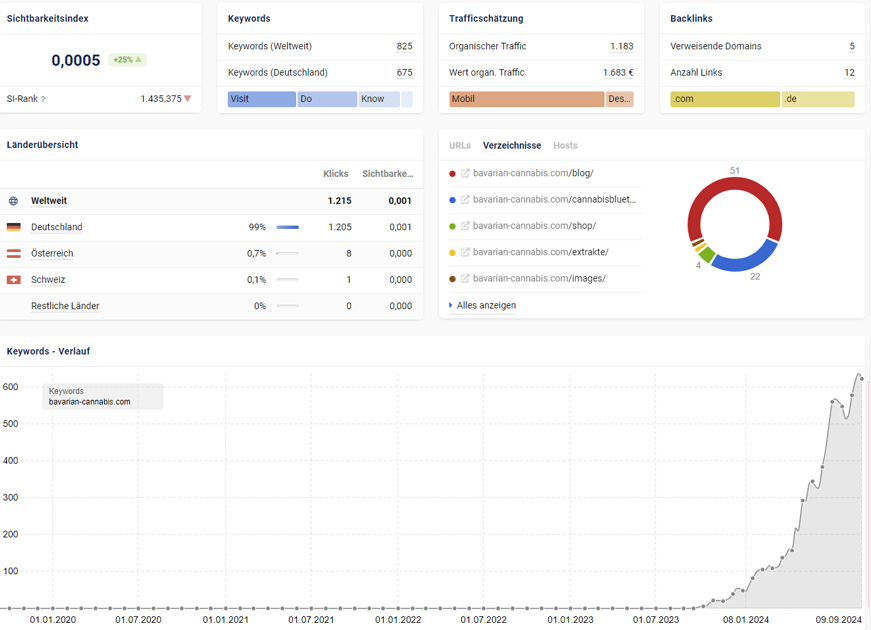This screenshot has width=871, height=630.
Task: Click the .com backlinks TLD bar segment
Action: click(x=724, y=100)
